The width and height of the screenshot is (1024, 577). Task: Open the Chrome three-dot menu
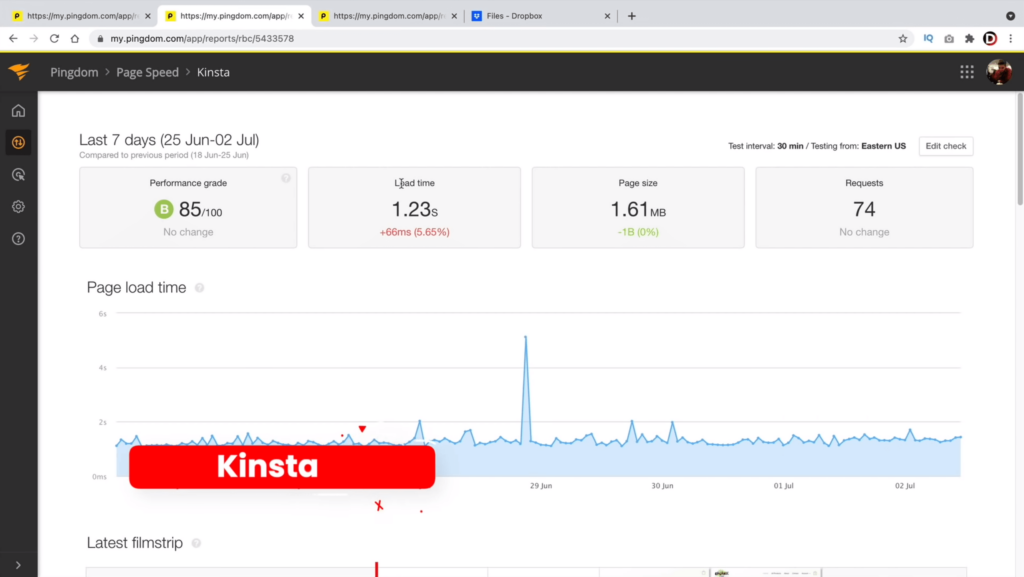click(1010, 39)
